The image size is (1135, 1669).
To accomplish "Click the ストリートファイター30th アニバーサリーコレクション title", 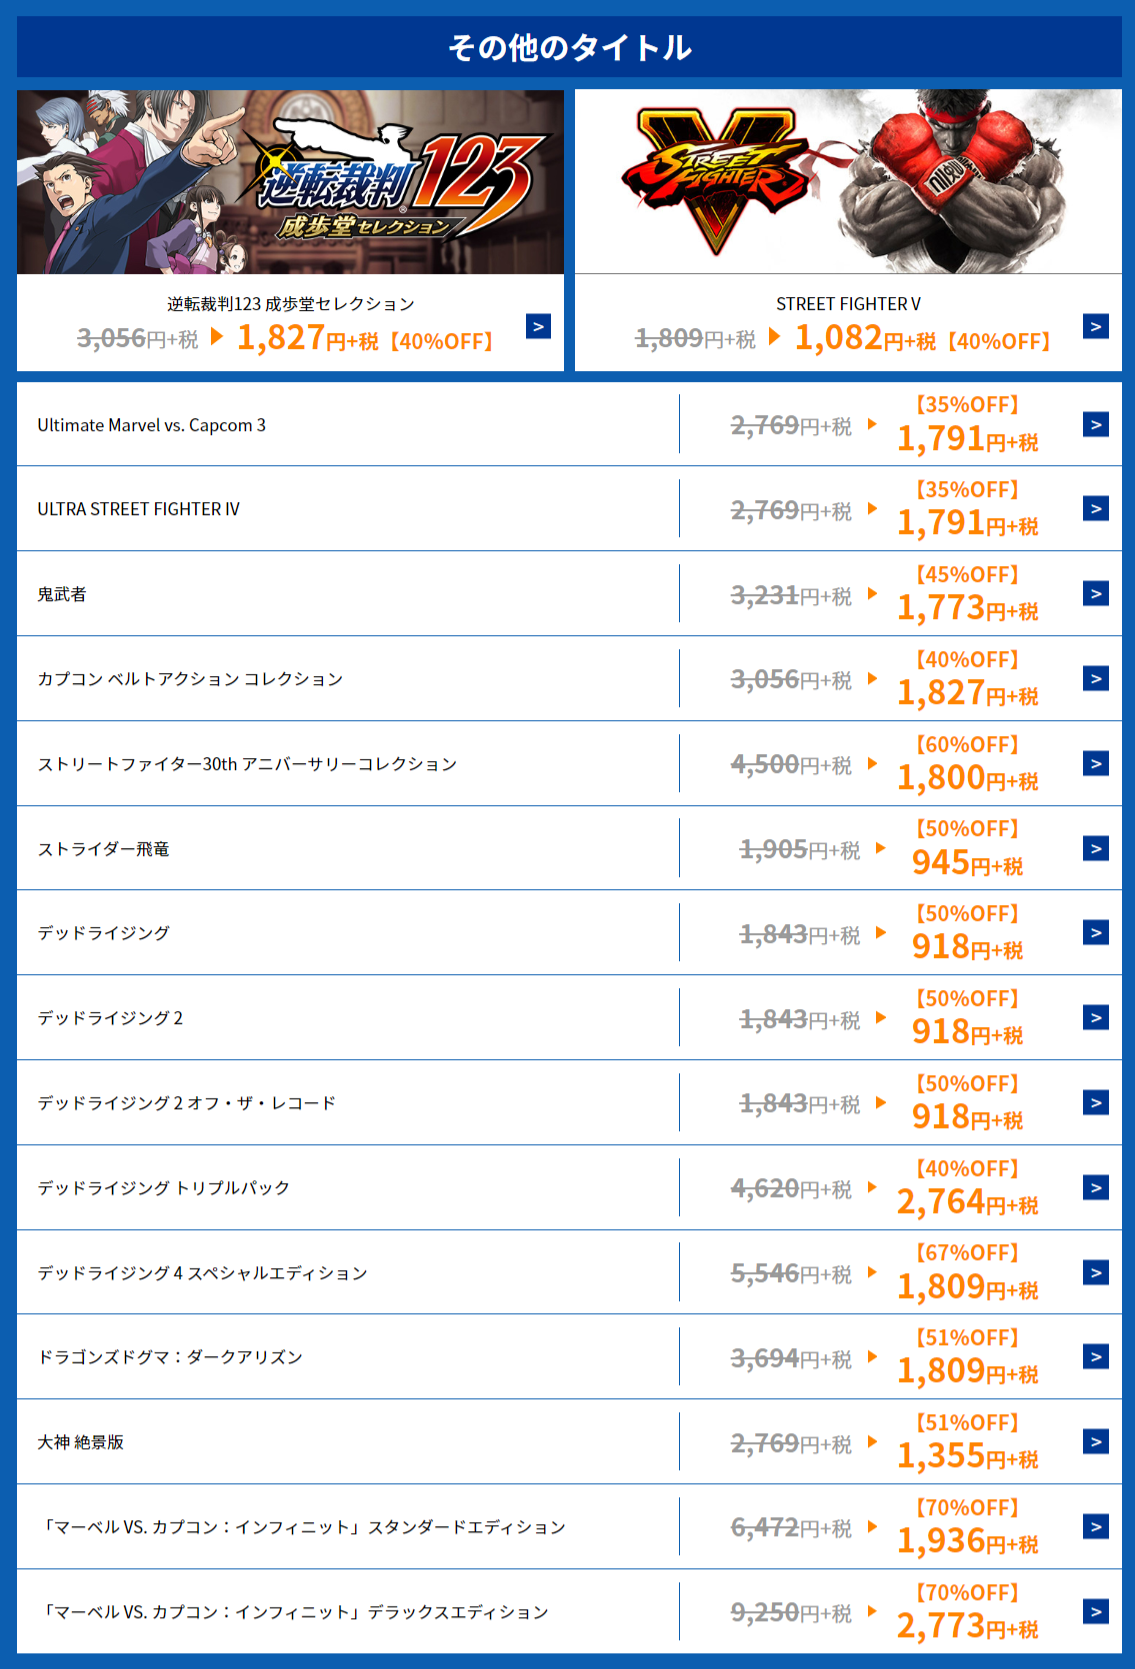I will [x=247, y=764].
